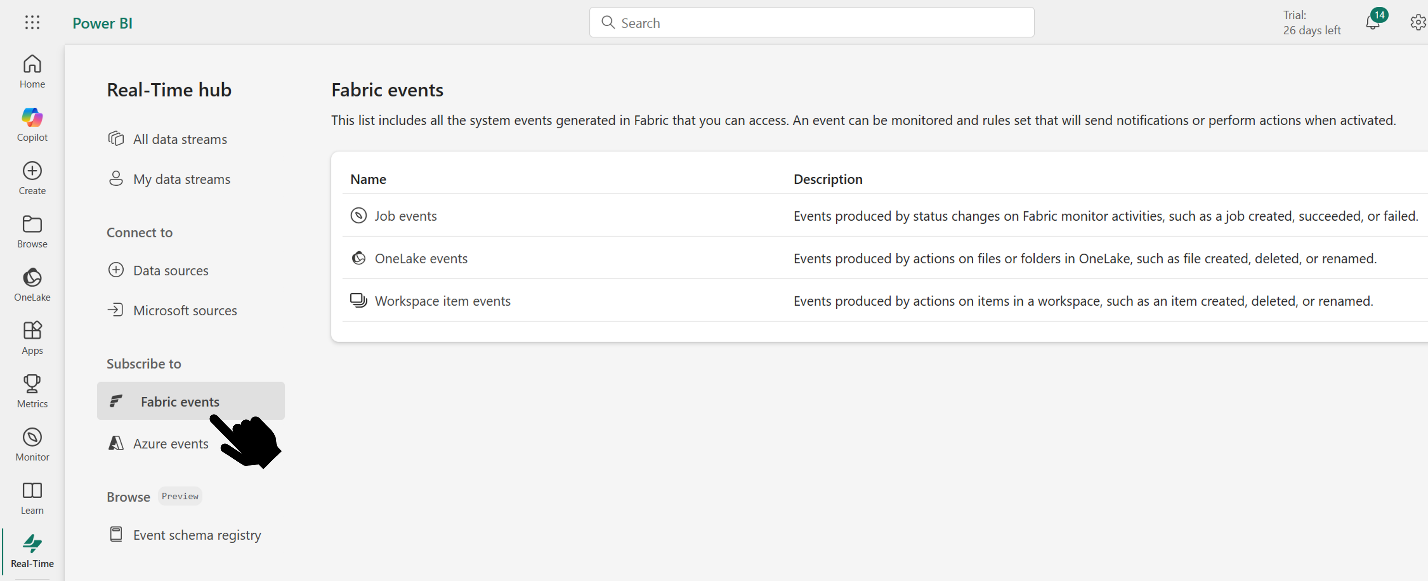Image resolution: width=1428 pixels, height=581 pixels.
Task: Open the Job events row
Action: (x=405, y=216)
